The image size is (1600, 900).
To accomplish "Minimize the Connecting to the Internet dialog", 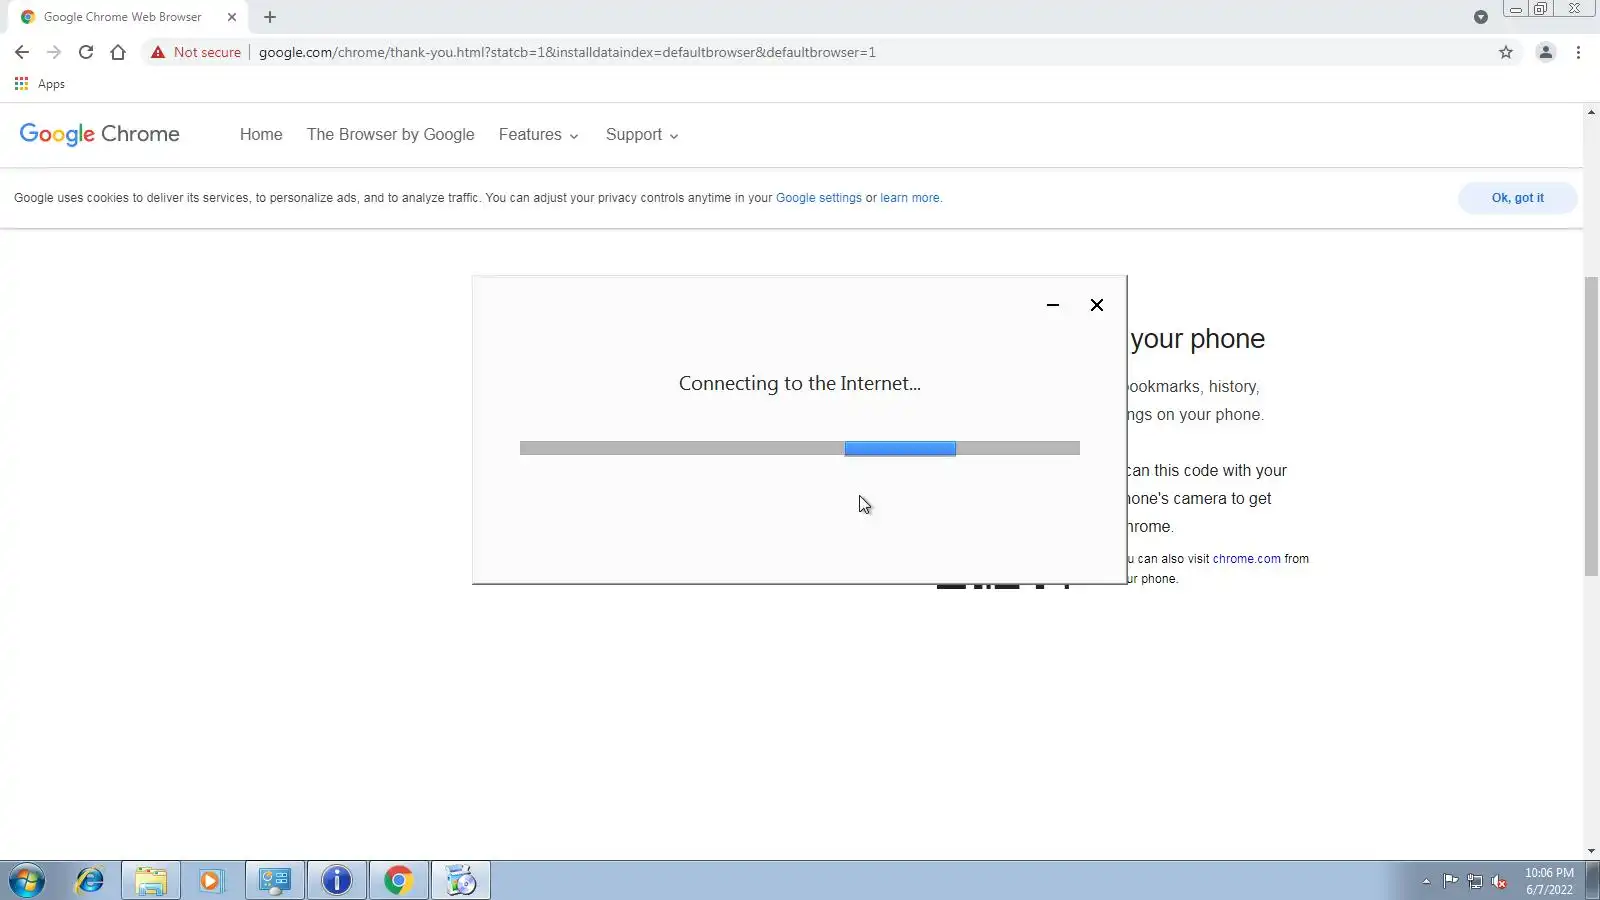I will pyautogui.click(x=1053, y=305).
